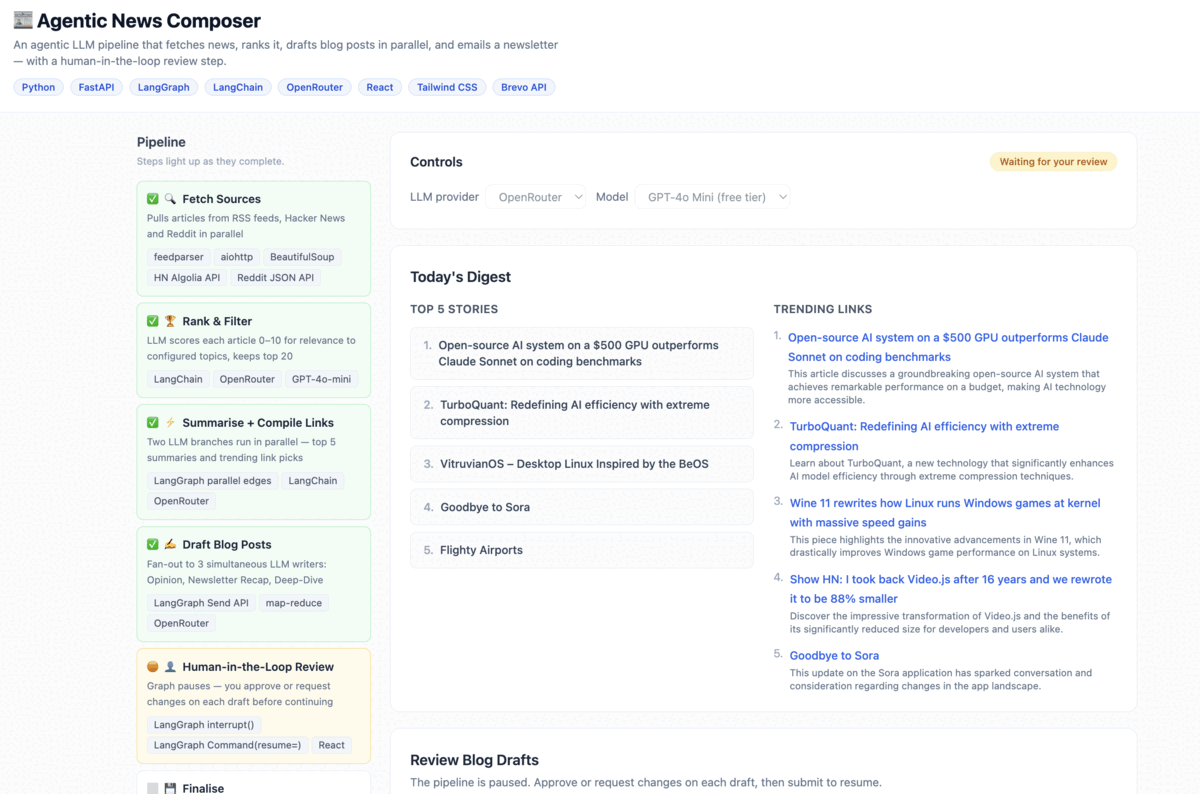Screen dimensions: 1200x794
Task: Open the Model dropdown for GPT-4o Mini
Action: pyautogui.click(x=713, y=197)
